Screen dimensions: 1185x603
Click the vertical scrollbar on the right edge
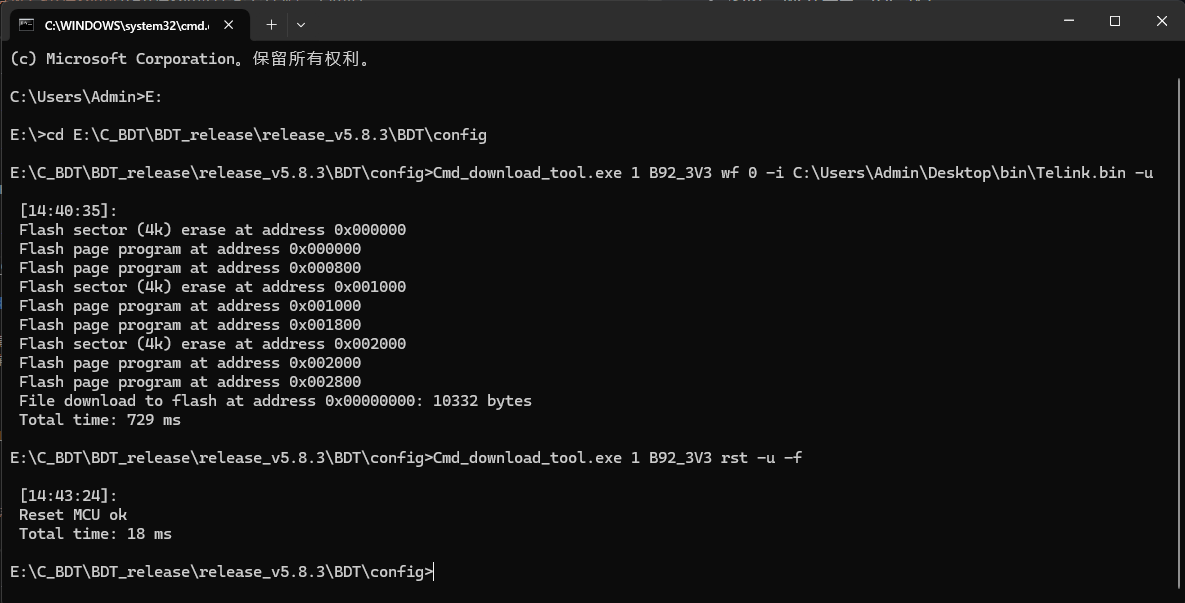[1180, 325]
